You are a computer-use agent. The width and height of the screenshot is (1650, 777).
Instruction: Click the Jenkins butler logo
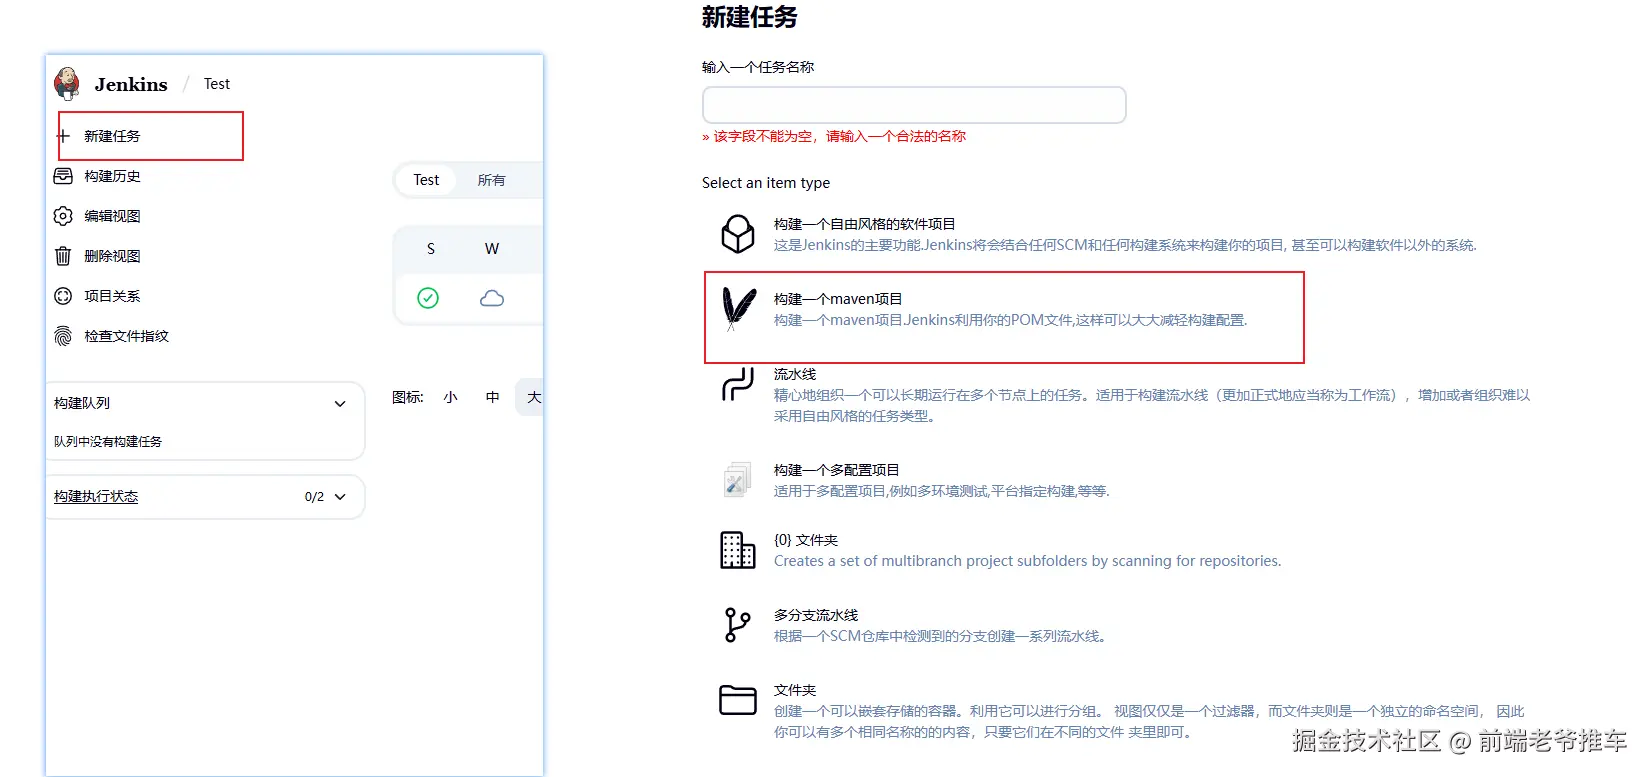(67, 84)
